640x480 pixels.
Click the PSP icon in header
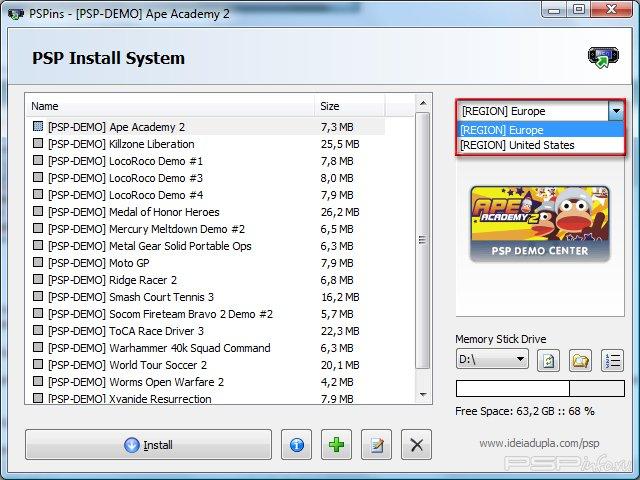click(x=601, y=58)
